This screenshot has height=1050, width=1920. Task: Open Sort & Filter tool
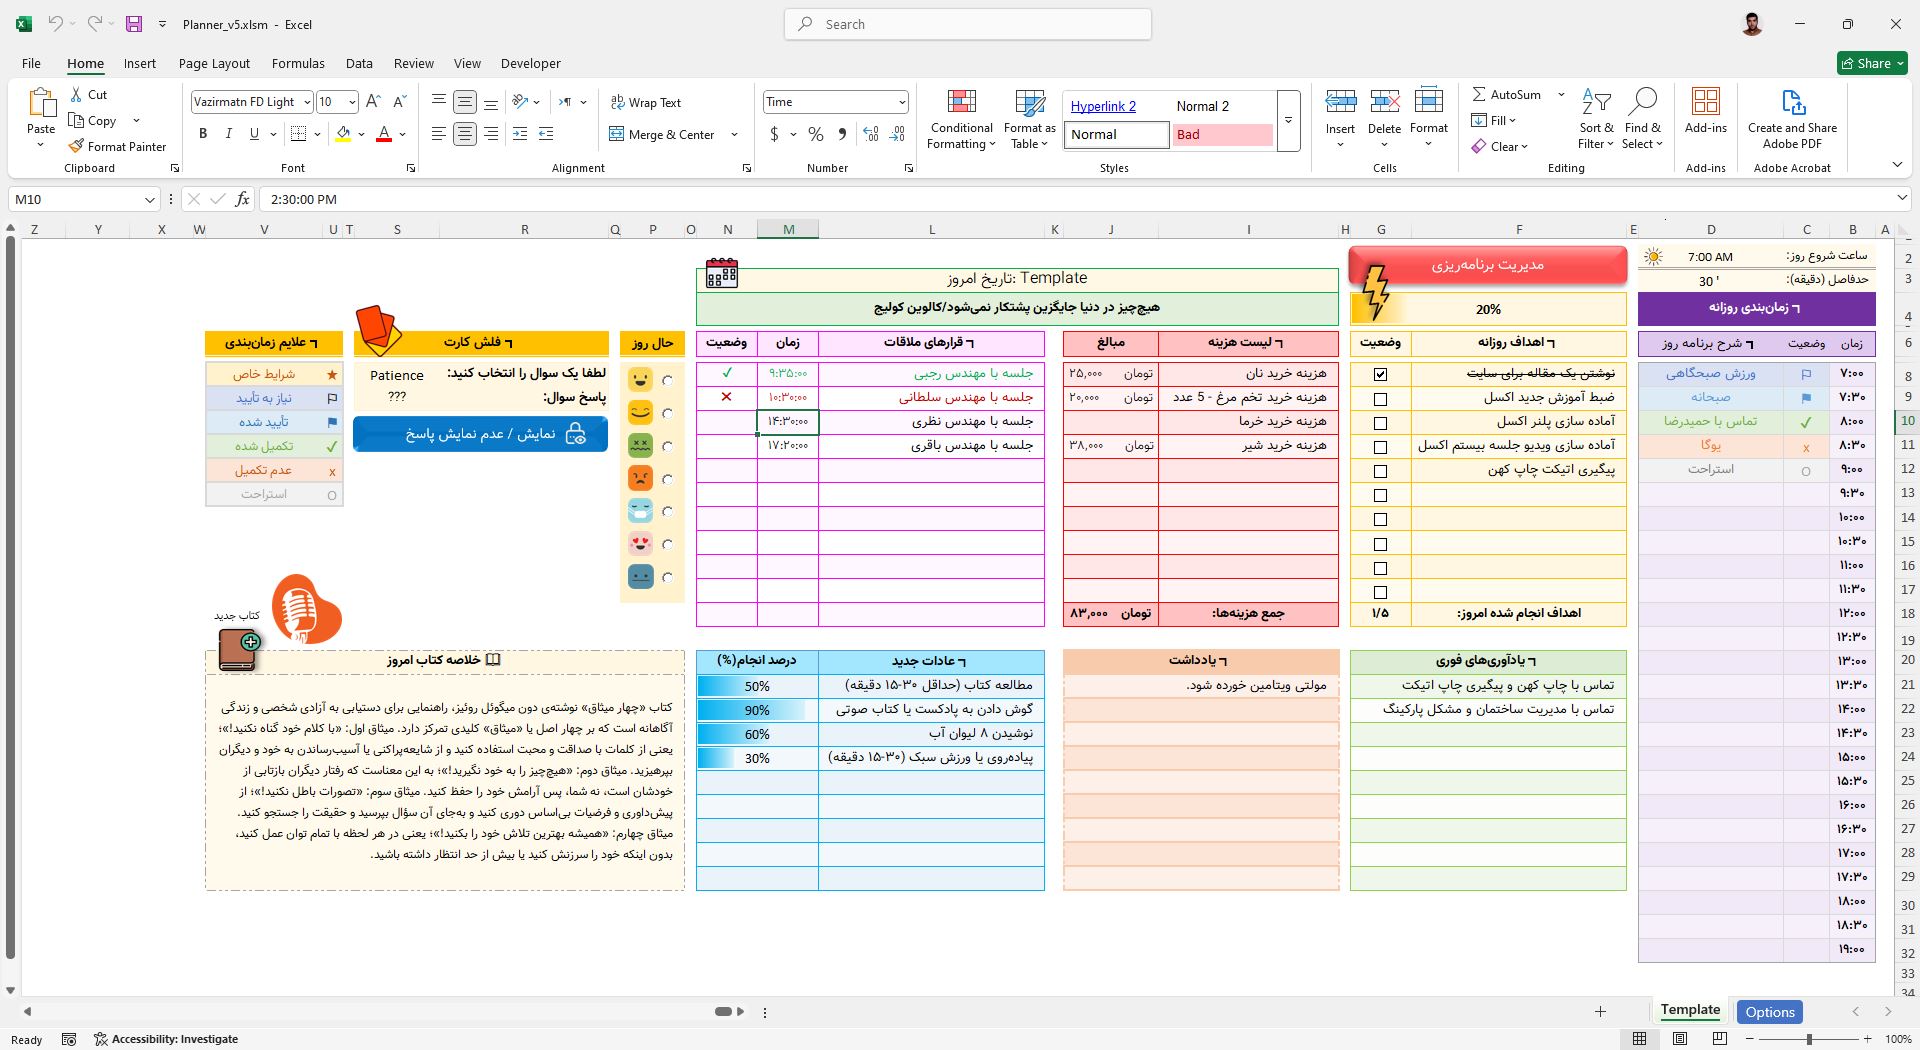(1596, 120)
